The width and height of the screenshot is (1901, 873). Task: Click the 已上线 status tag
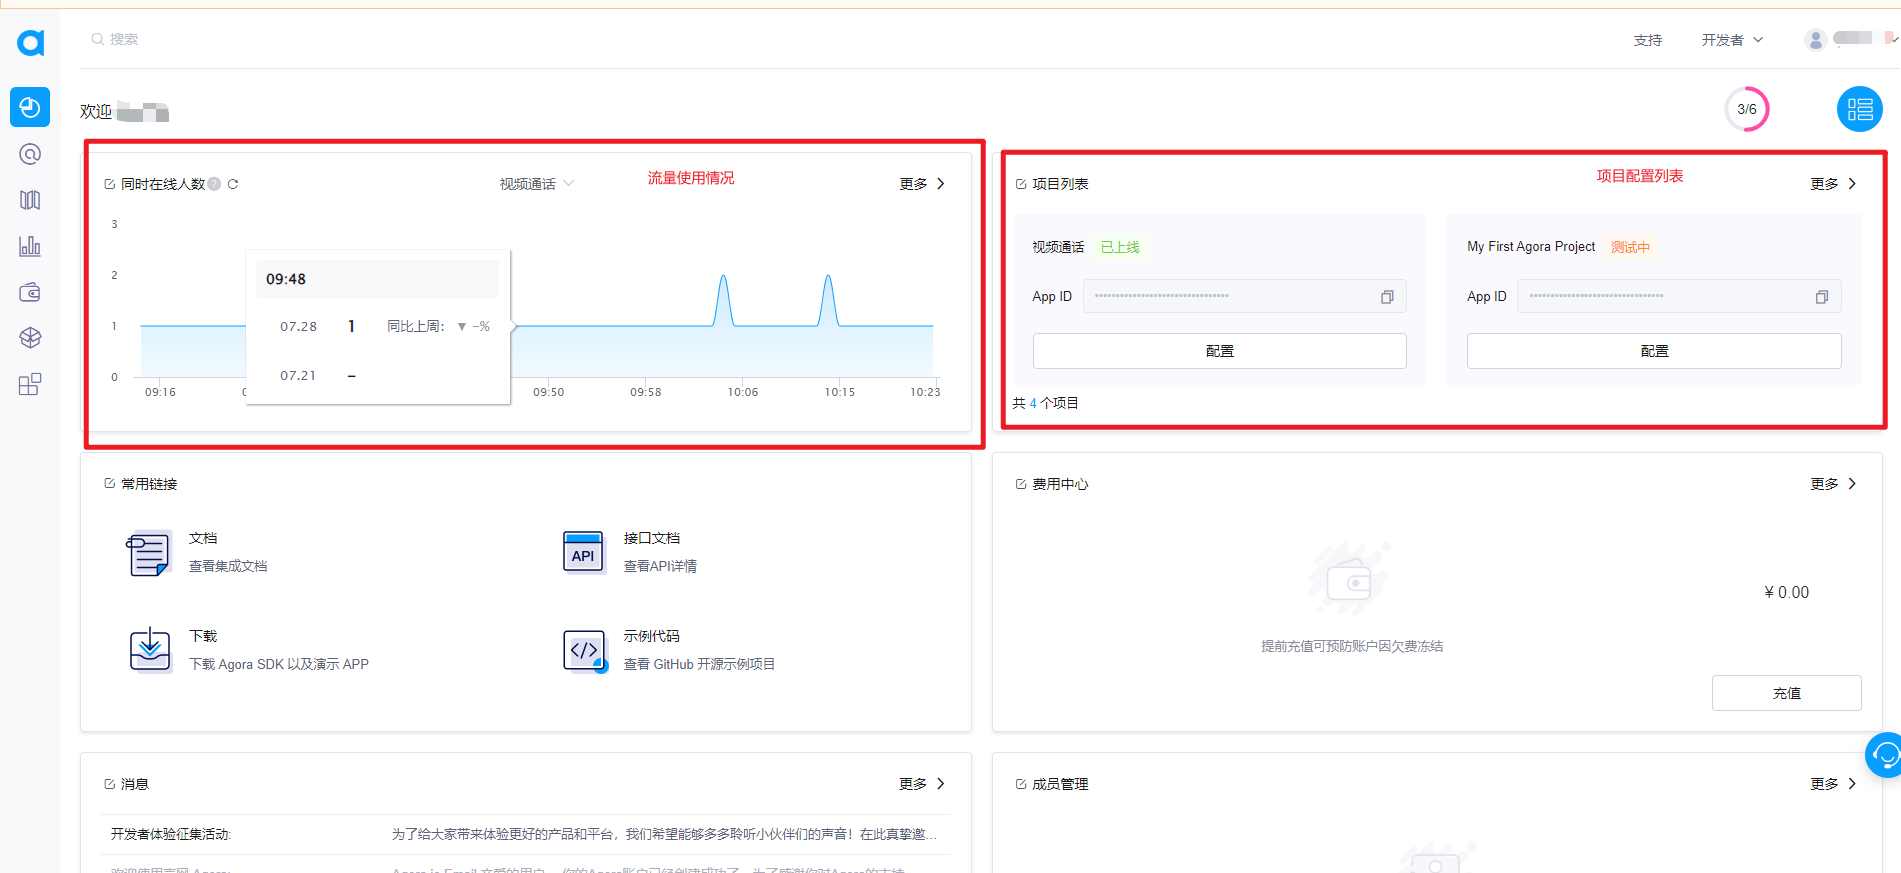click(x=1120, y=247)
